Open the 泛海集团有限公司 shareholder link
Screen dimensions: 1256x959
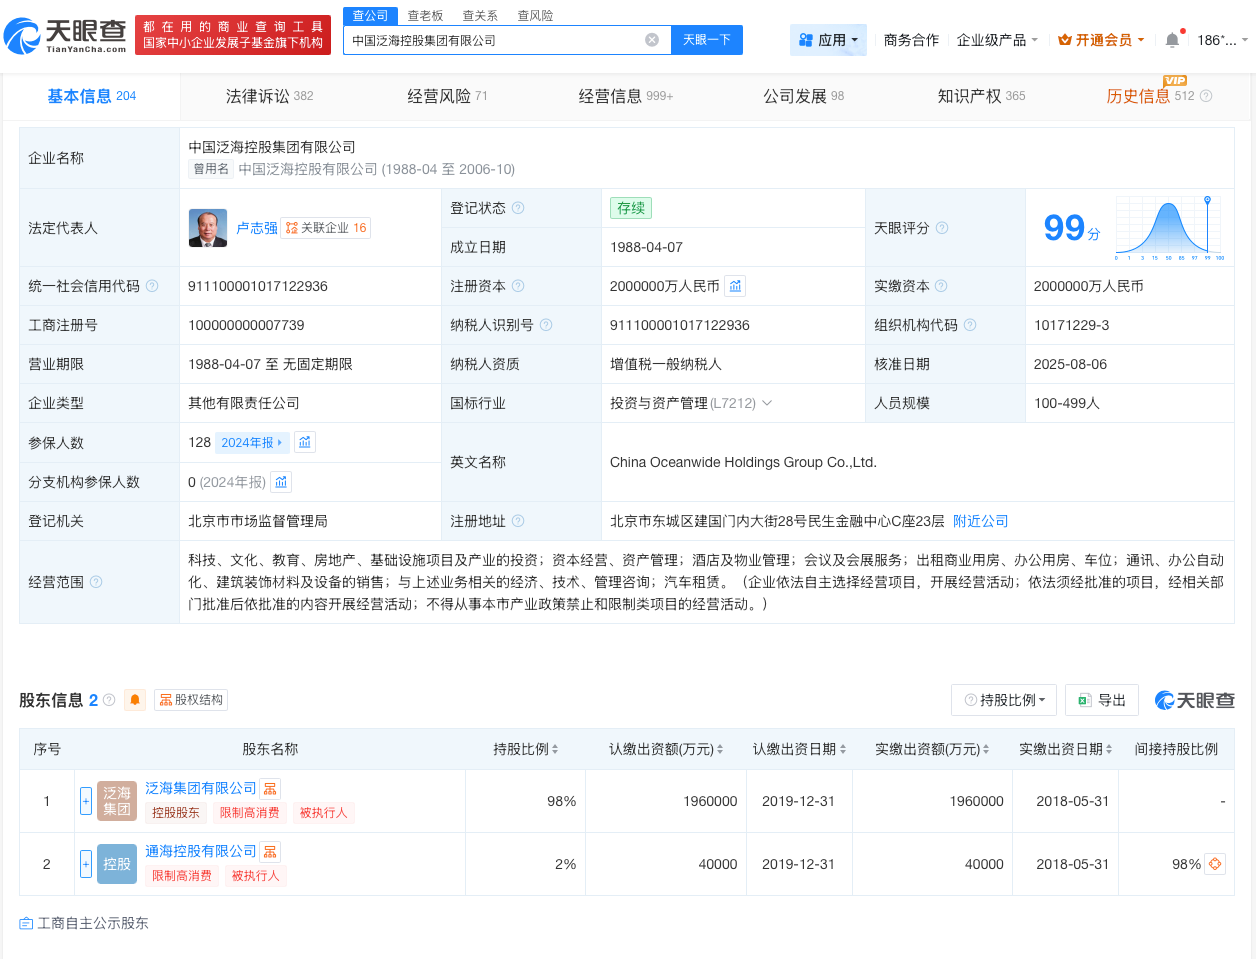(x=201, y=788)
